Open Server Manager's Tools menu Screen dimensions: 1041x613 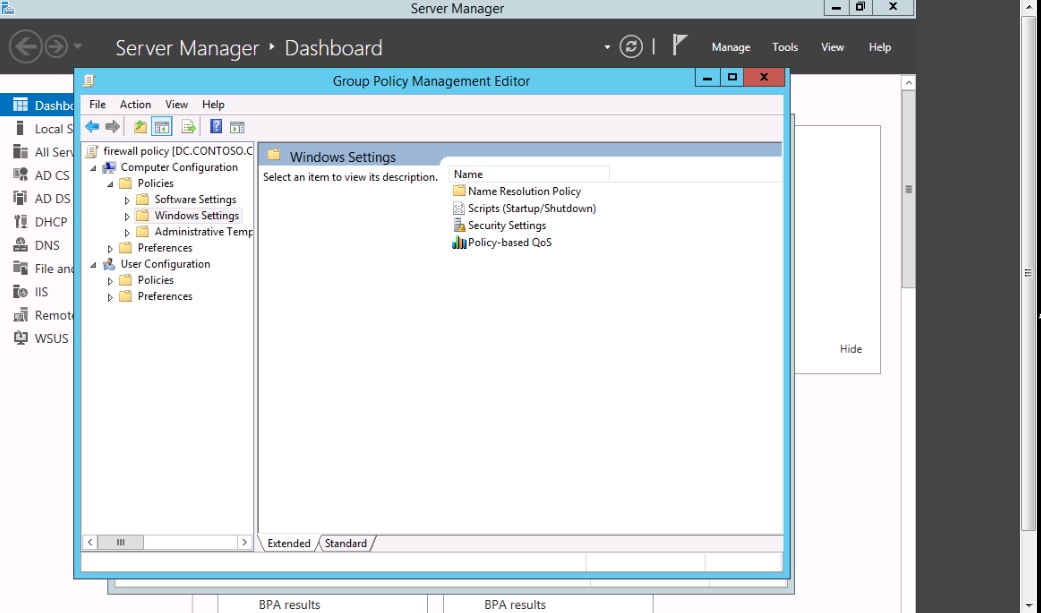coord(785,47)
